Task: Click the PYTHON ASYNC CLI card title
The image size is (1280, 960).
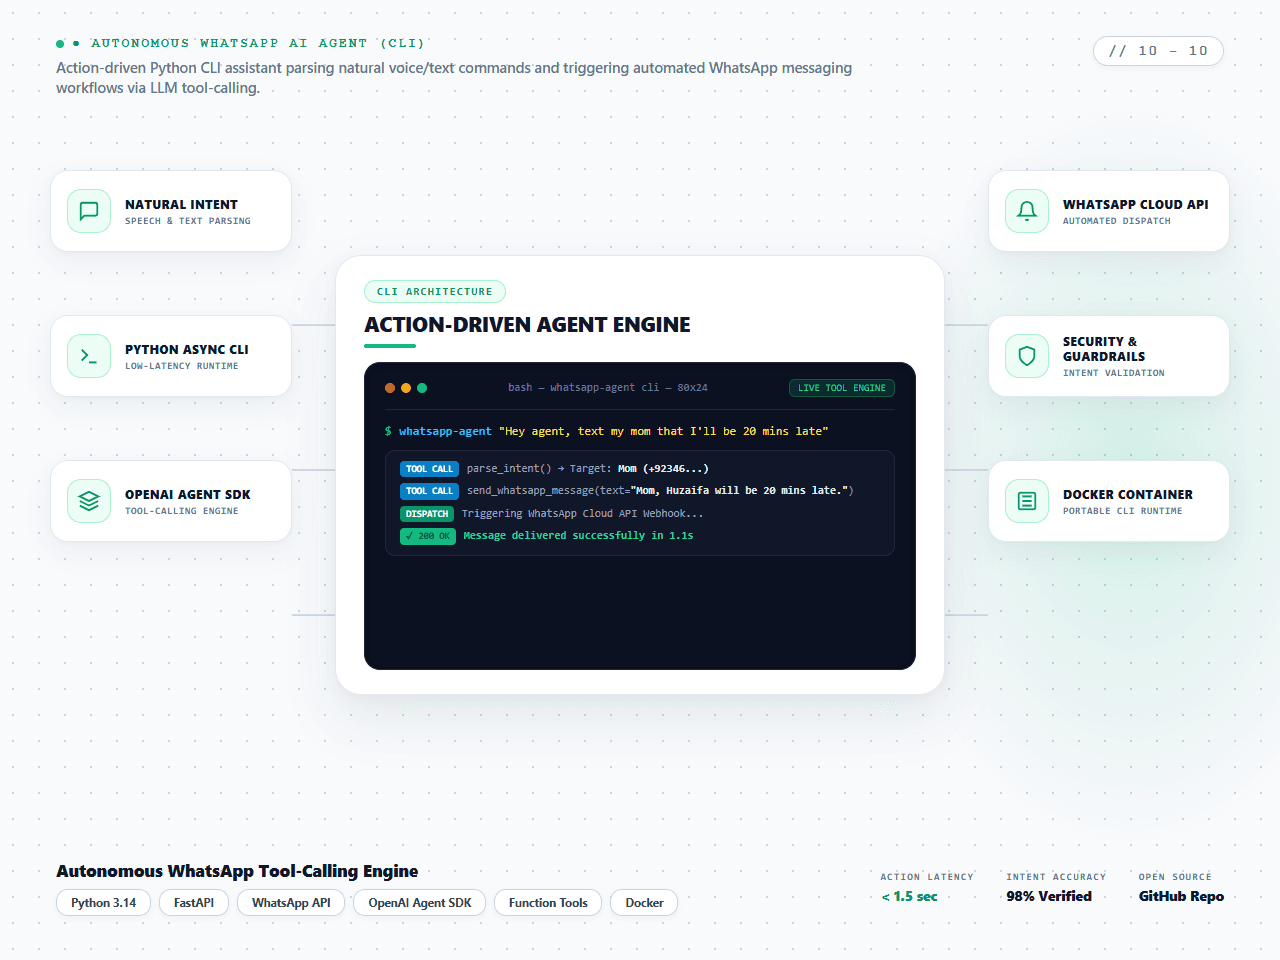Action: pos(187,349)
